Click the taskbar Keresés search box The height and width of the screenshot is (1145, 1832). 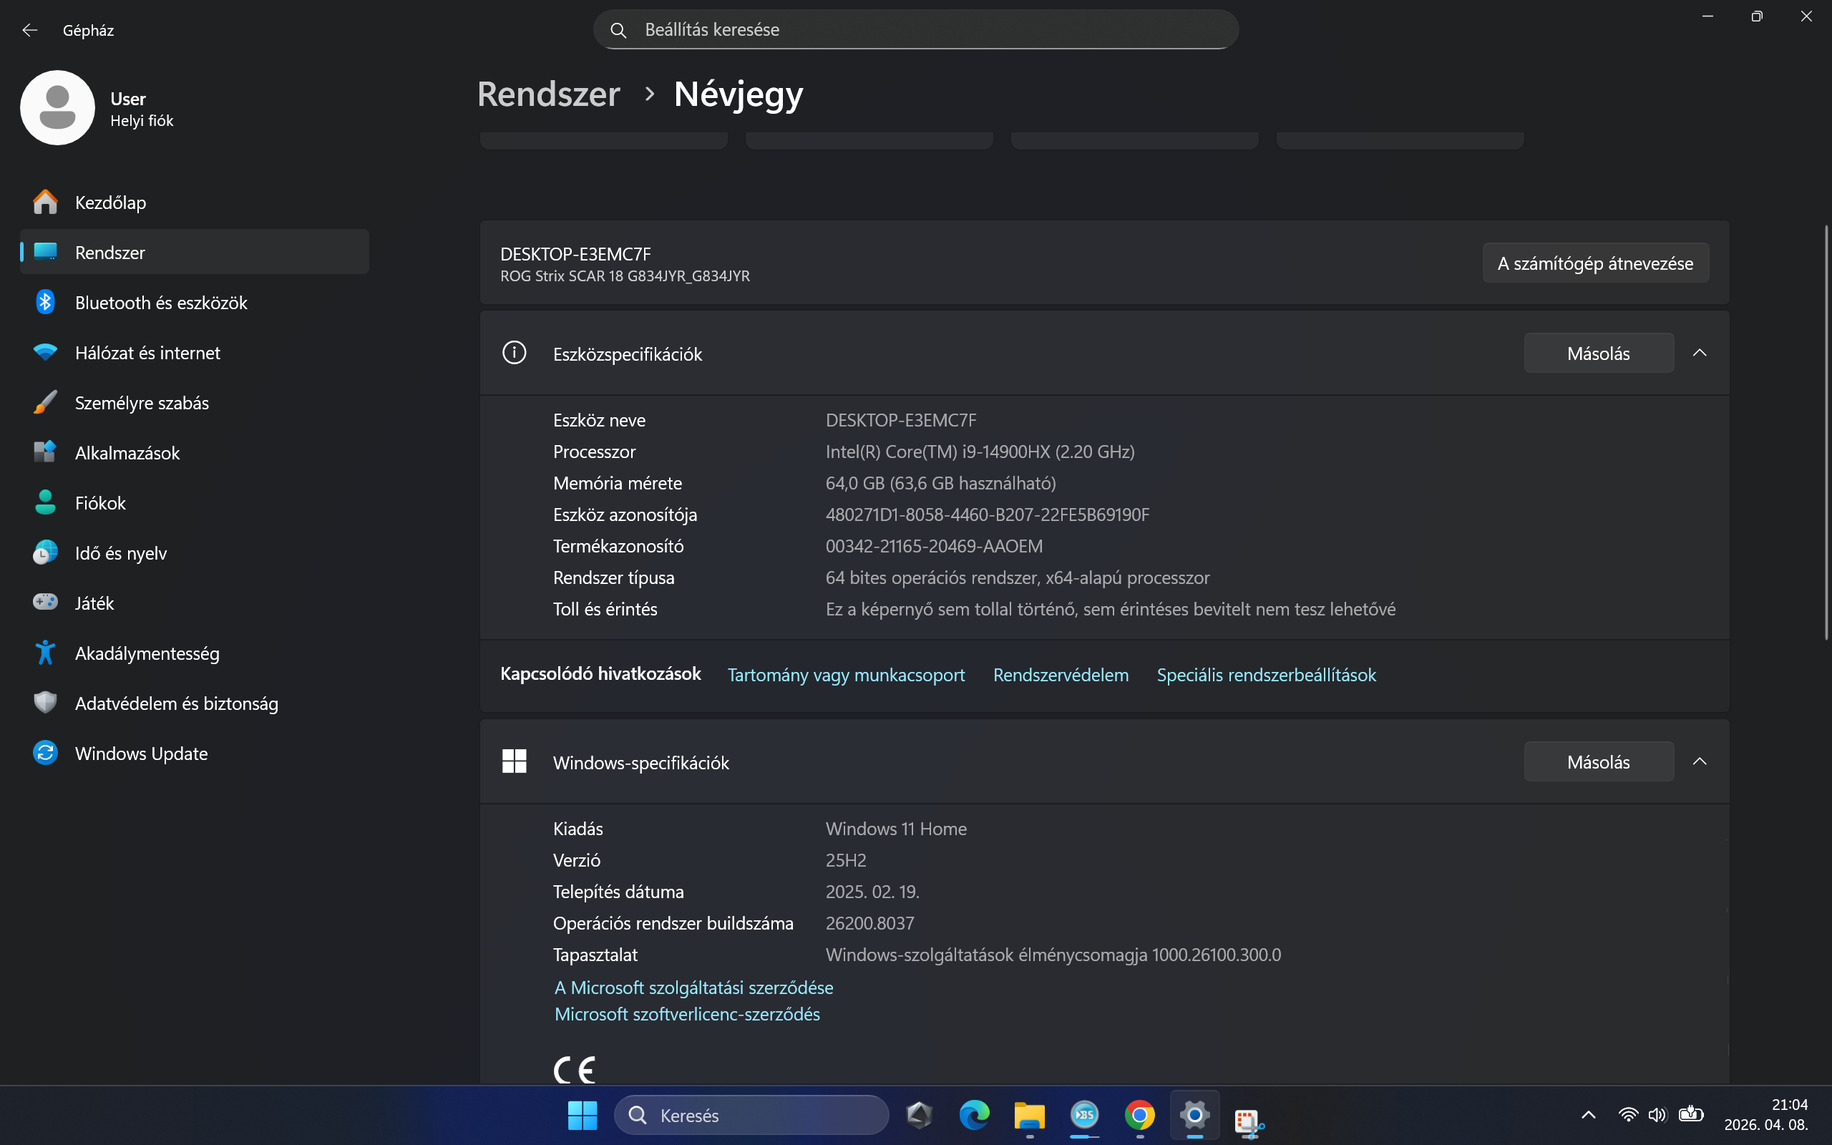pyautogui.click(x=751, y=1115)
